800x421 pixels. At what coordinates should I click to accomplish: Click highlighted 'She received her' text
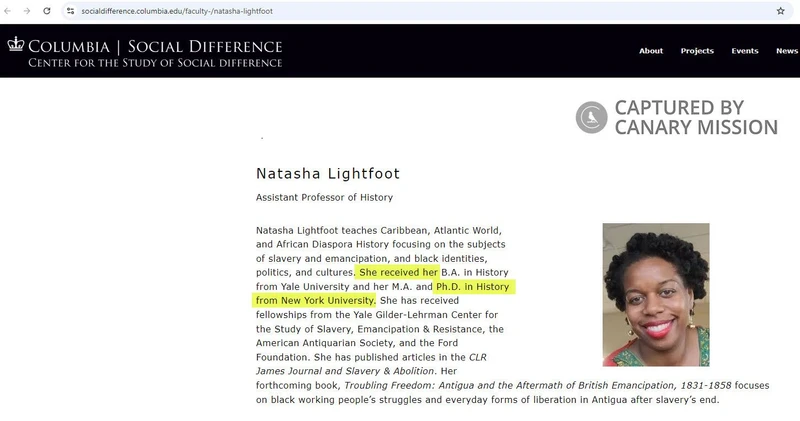tap(398, 273)
